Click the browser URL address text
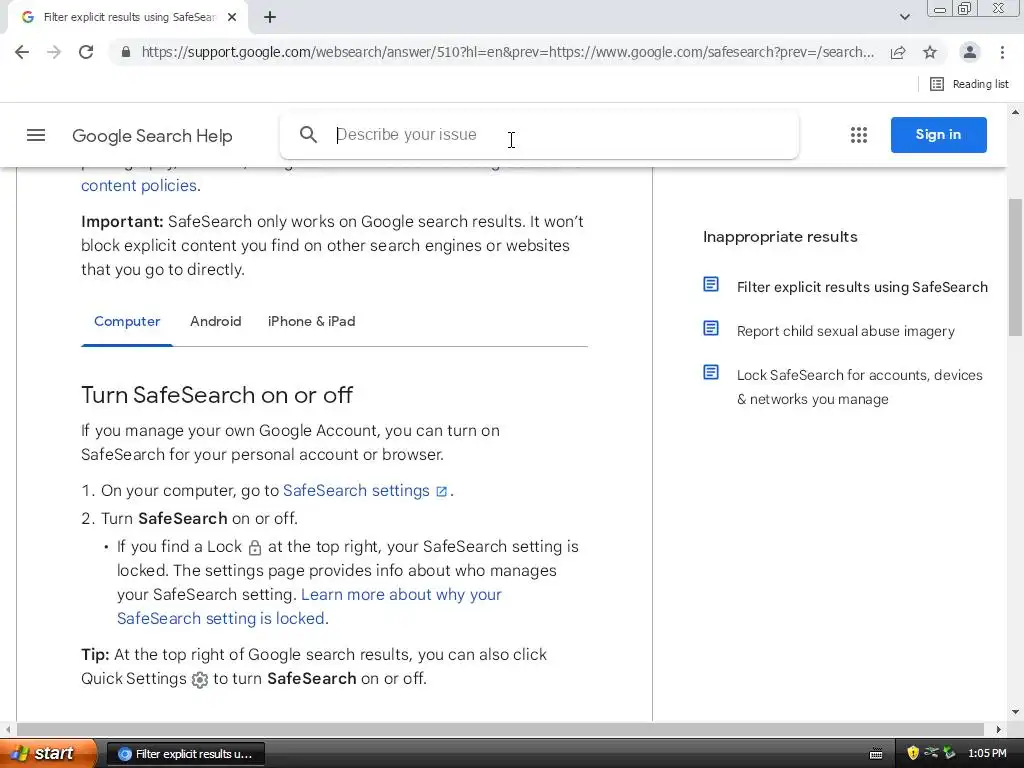1024x768 pixels. [507, 52]
